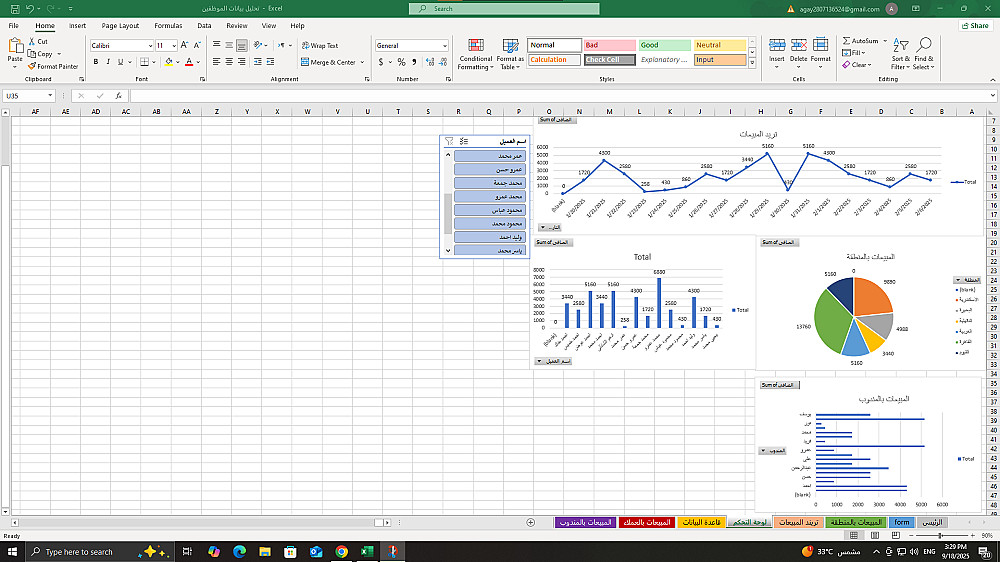Viewport: 1000px width, 562px height.
Task: Toggle slicer multi-select icon
Action: point(464,142)
